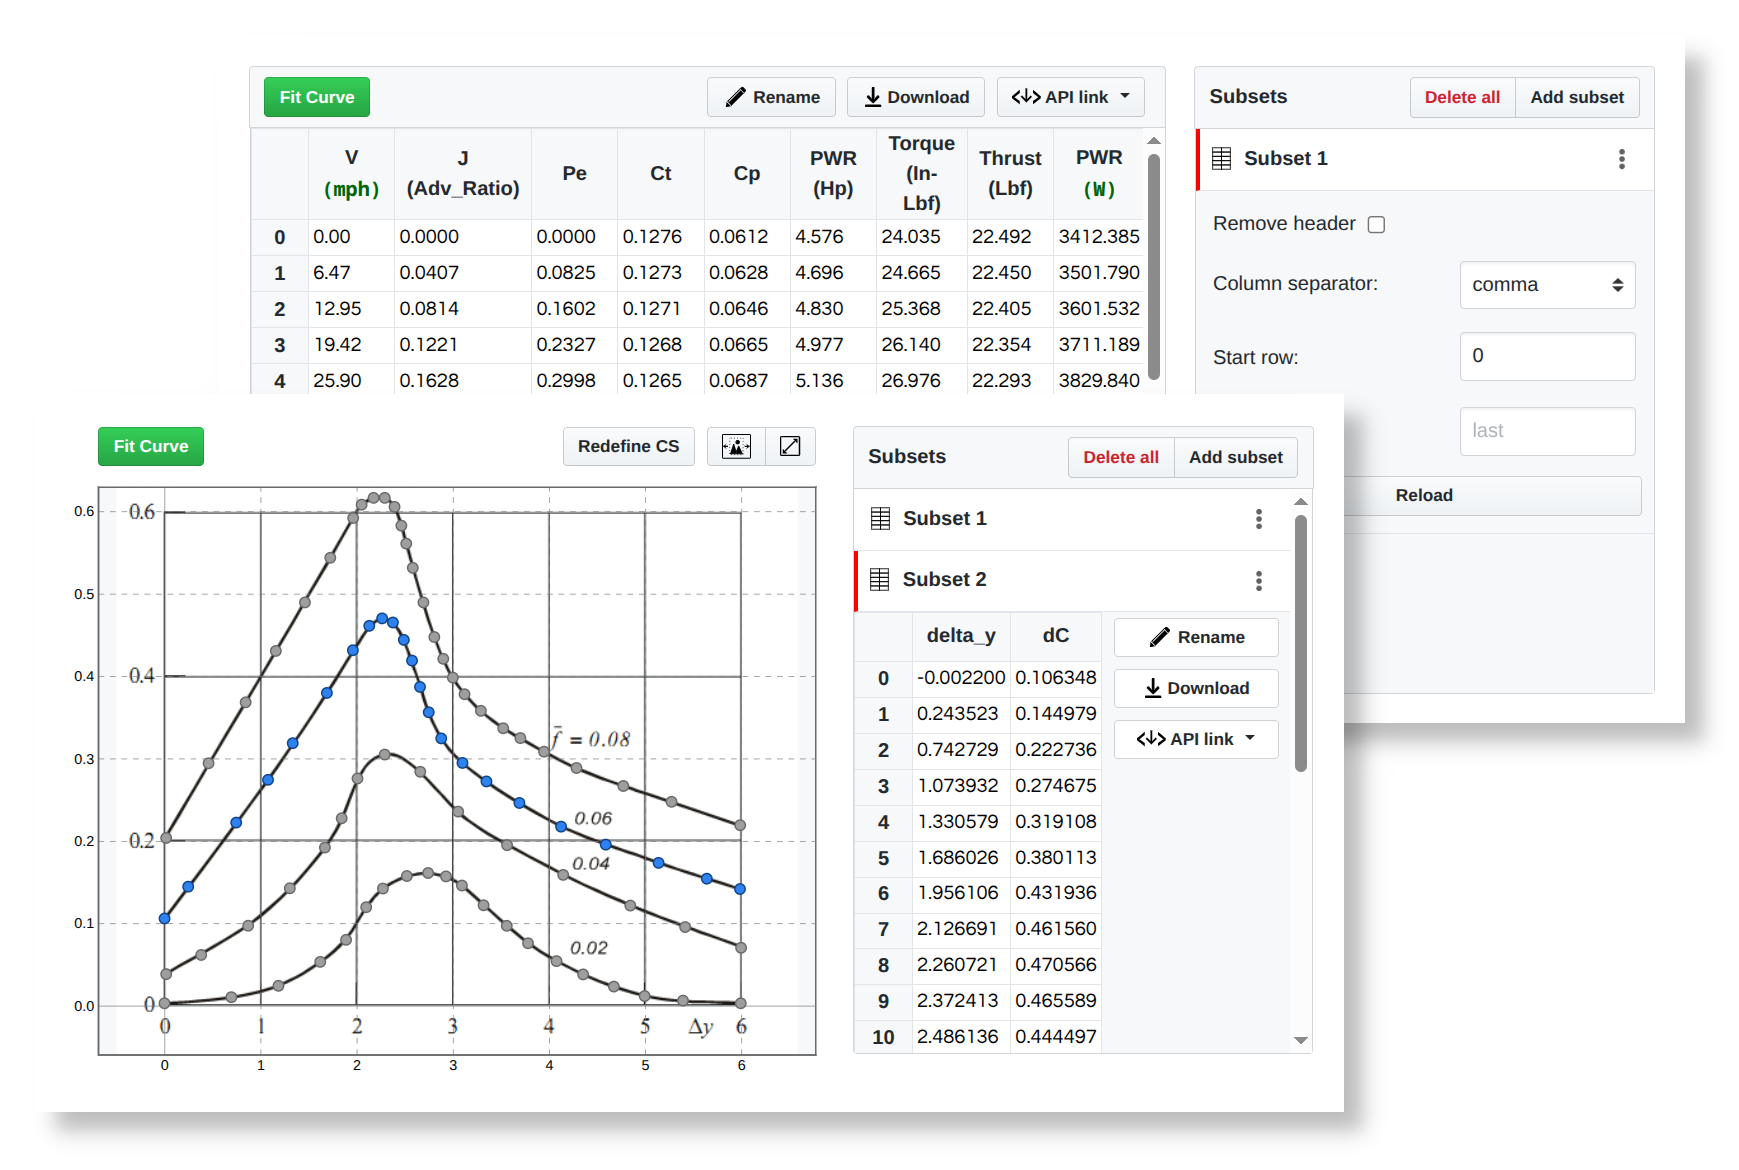
Task: Switch to Subset 2 in the Subsets list
Action: [944, 579]
